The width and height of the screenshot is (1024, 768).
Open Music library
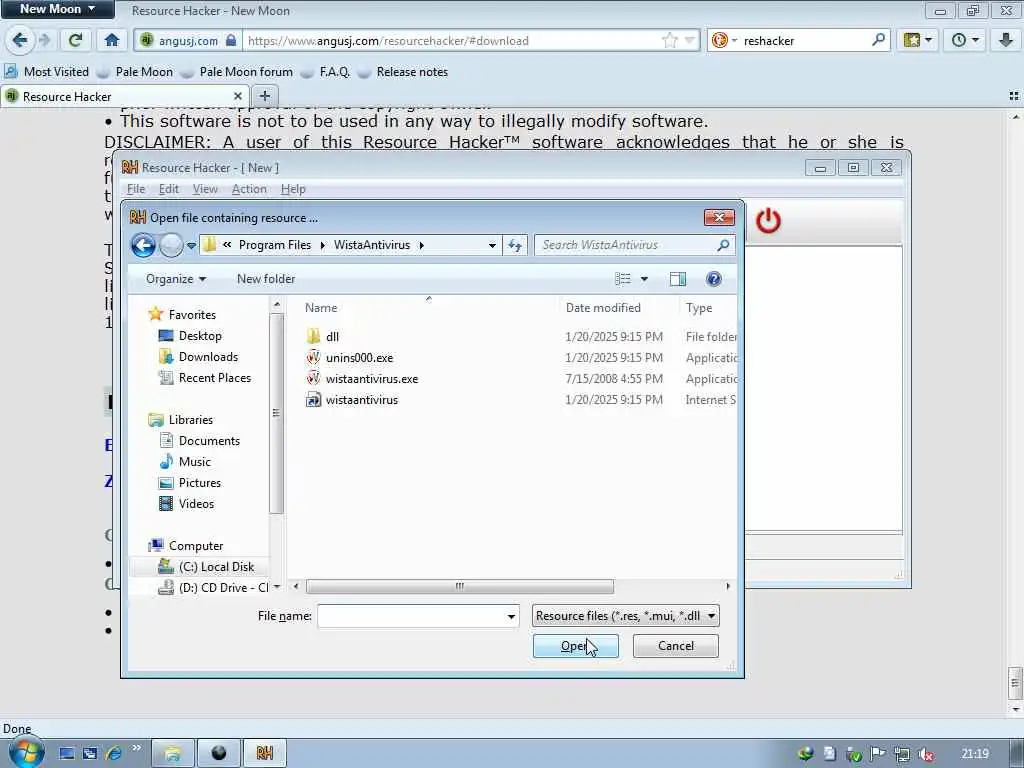pyautogui.click(x=195, y=462)
